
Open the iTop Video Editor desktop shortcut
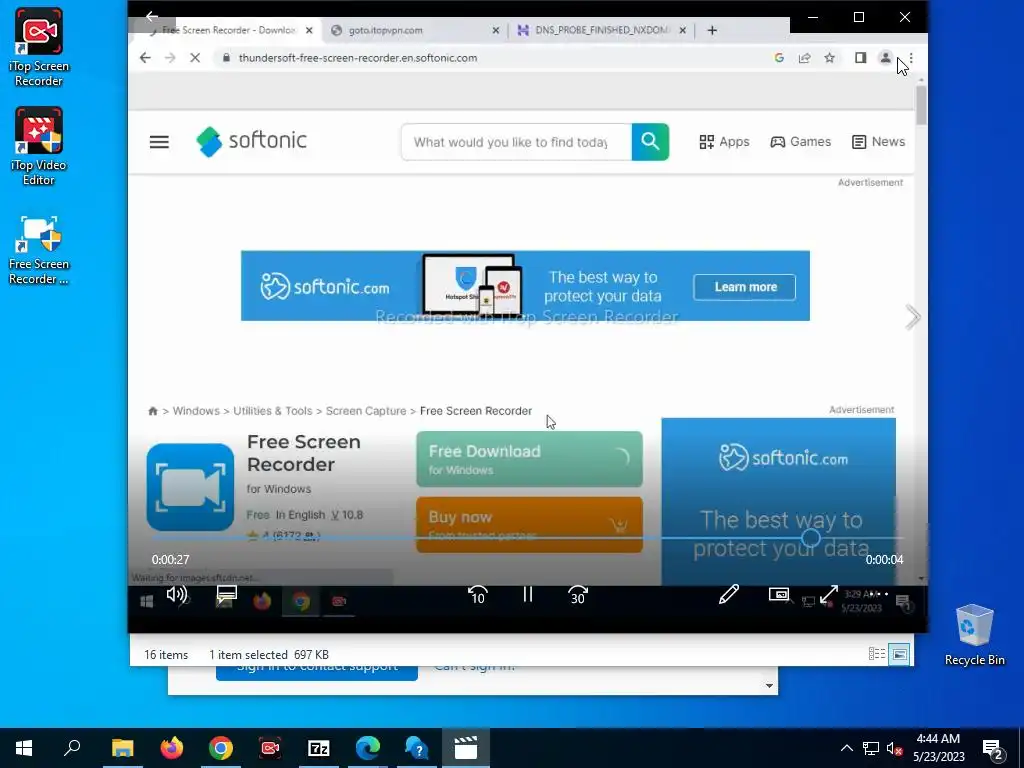pyautogui.click(x=39, y=147)
